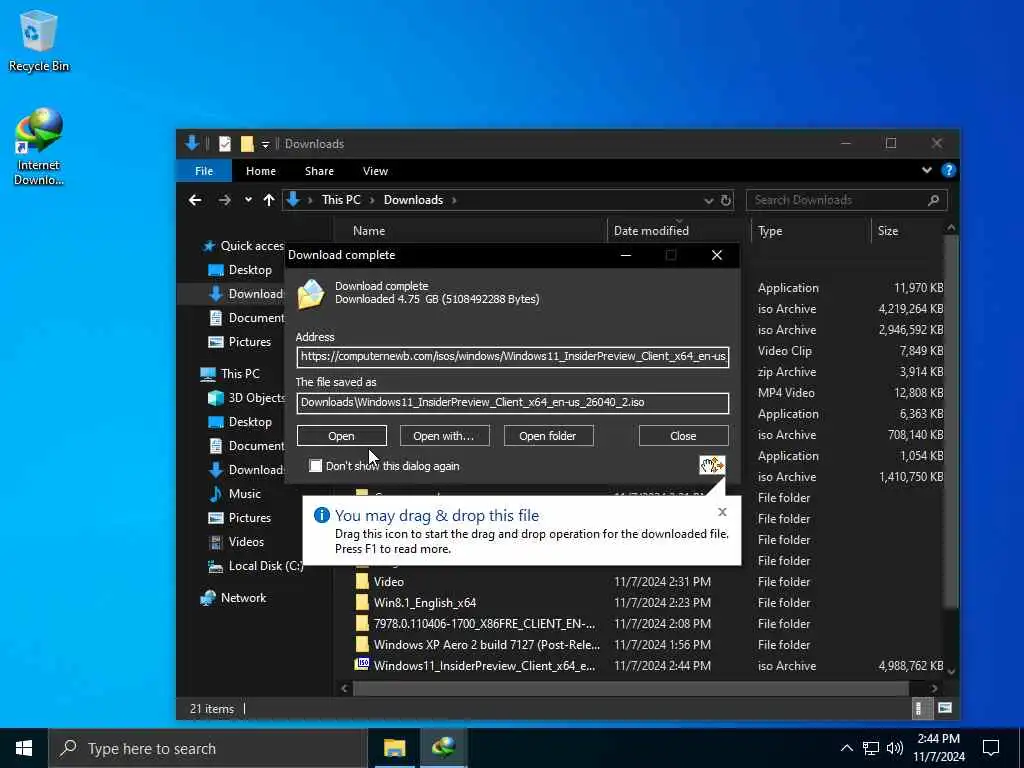
Task: Click the Address URL field
Action: (x=513, y=357)
